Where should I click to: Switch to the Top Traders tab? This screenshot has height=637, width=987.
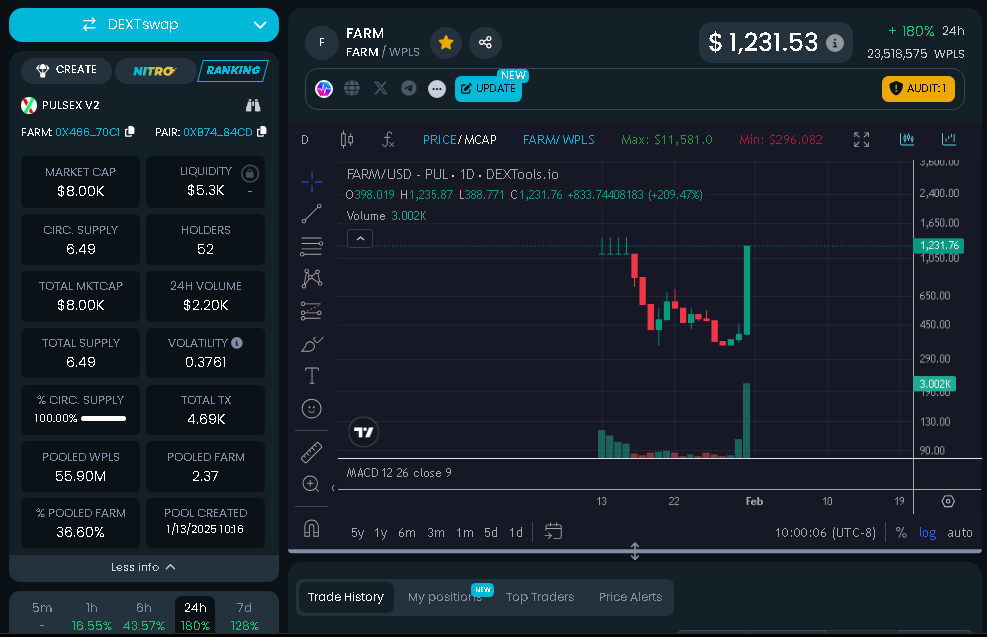click(x=540, y=597)
